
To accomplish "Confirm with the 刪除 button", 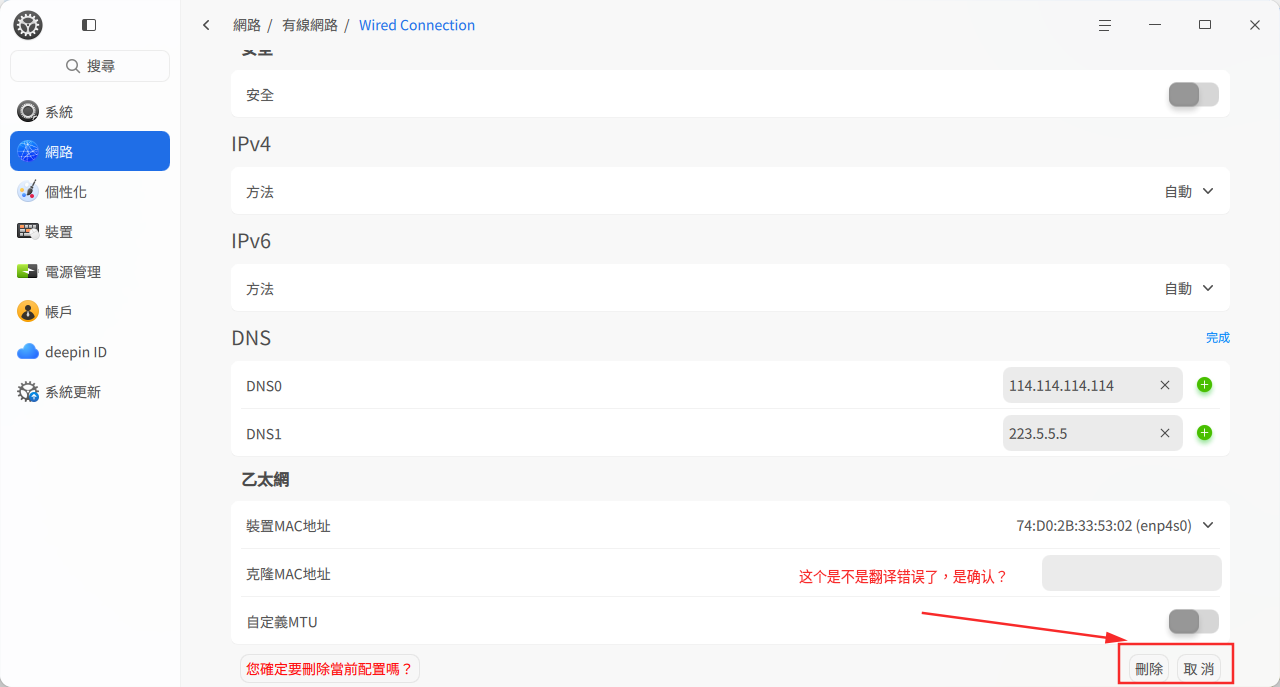I will [x=1149, y=669].
